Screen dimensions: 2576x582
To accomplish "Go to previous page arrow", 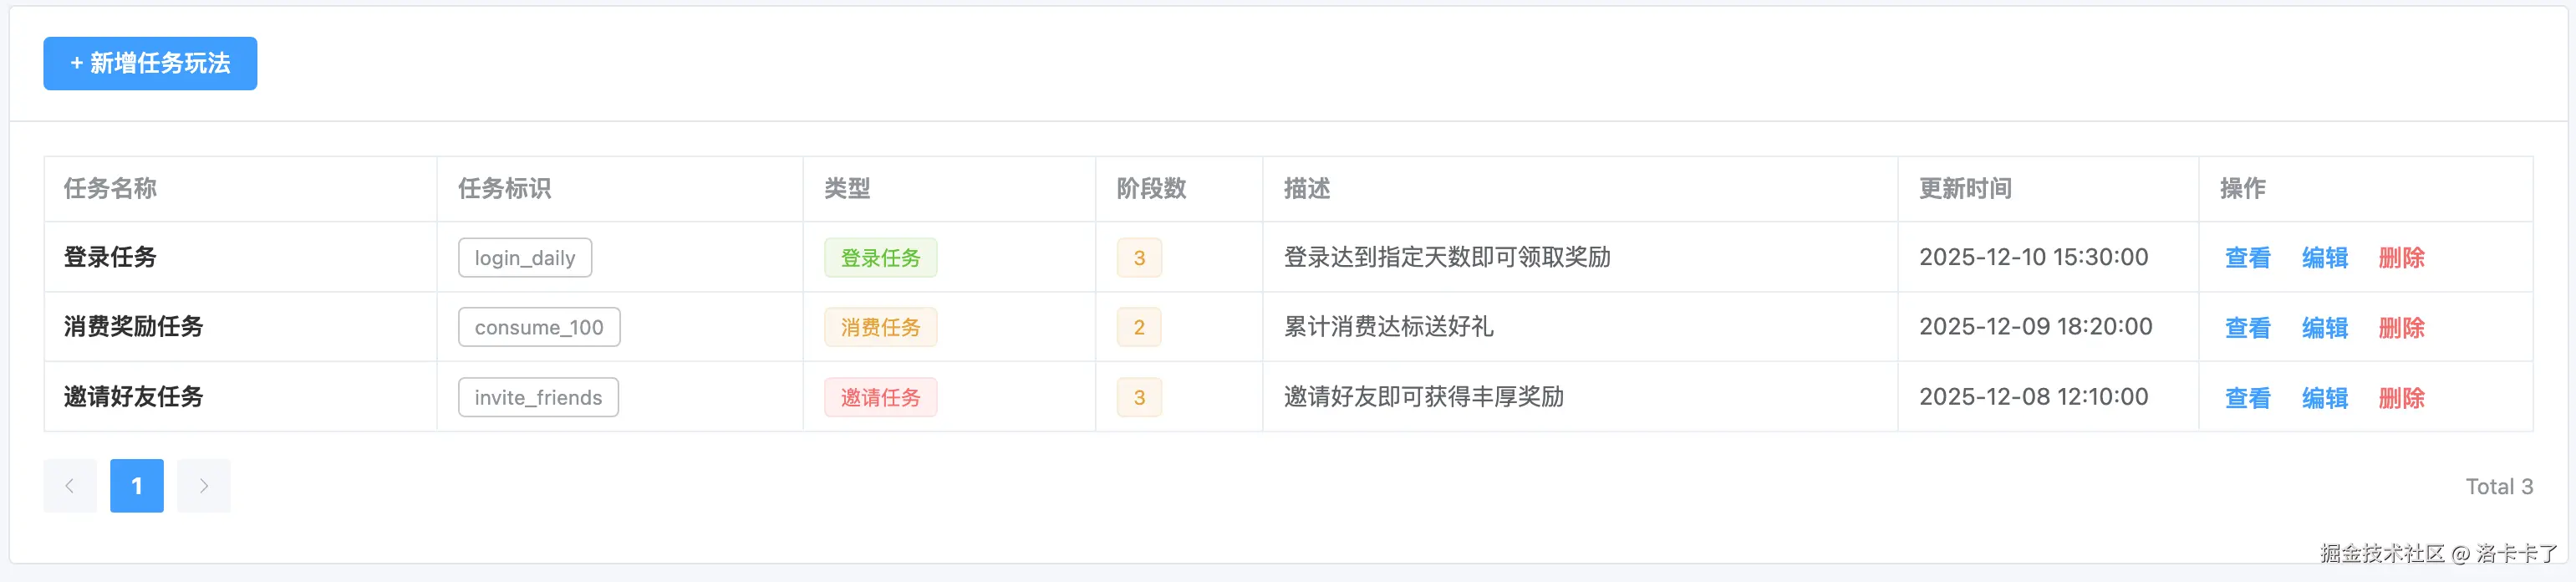I will coord(70,486).
